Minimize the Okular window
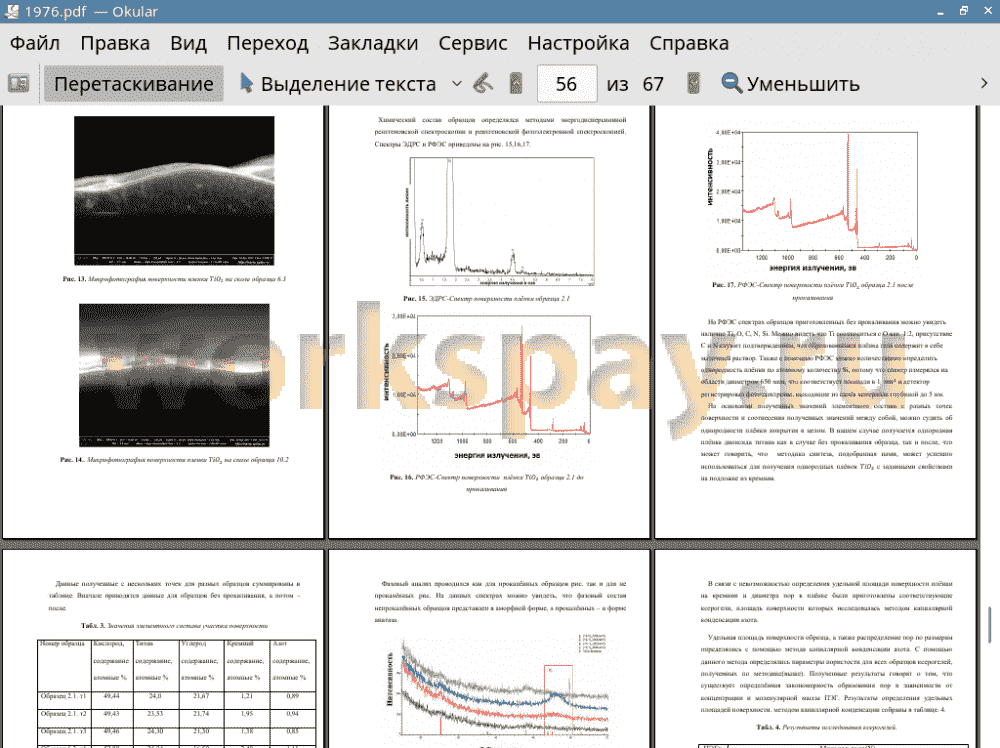Screen dimensions: 1000x748 940,11
